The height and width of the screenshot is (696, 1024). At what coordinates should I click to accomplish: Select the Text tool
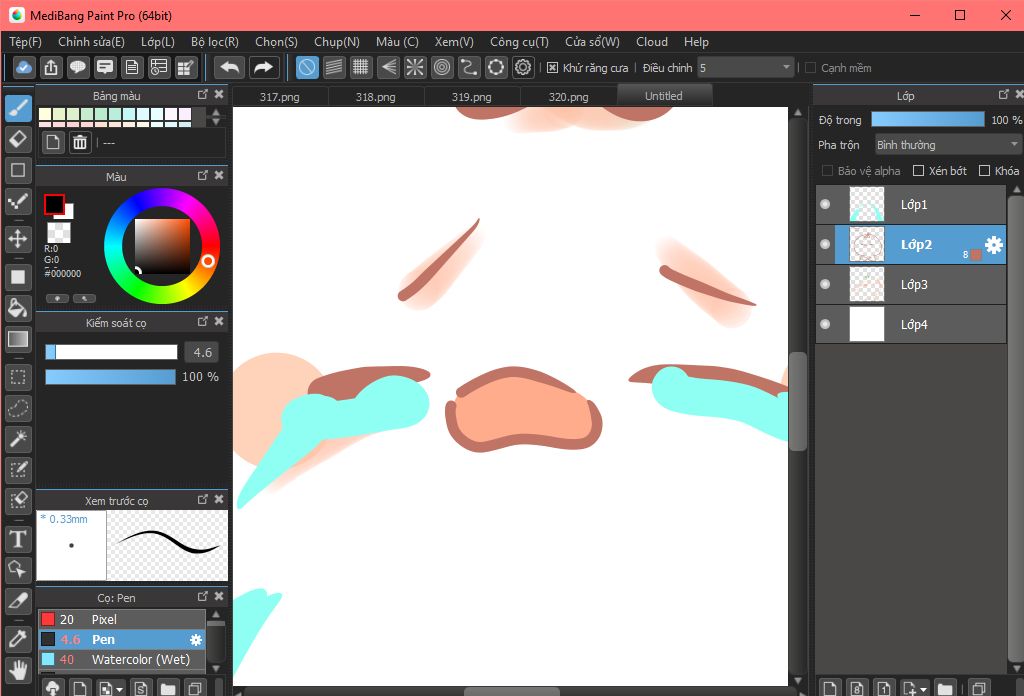pos(18,540)
